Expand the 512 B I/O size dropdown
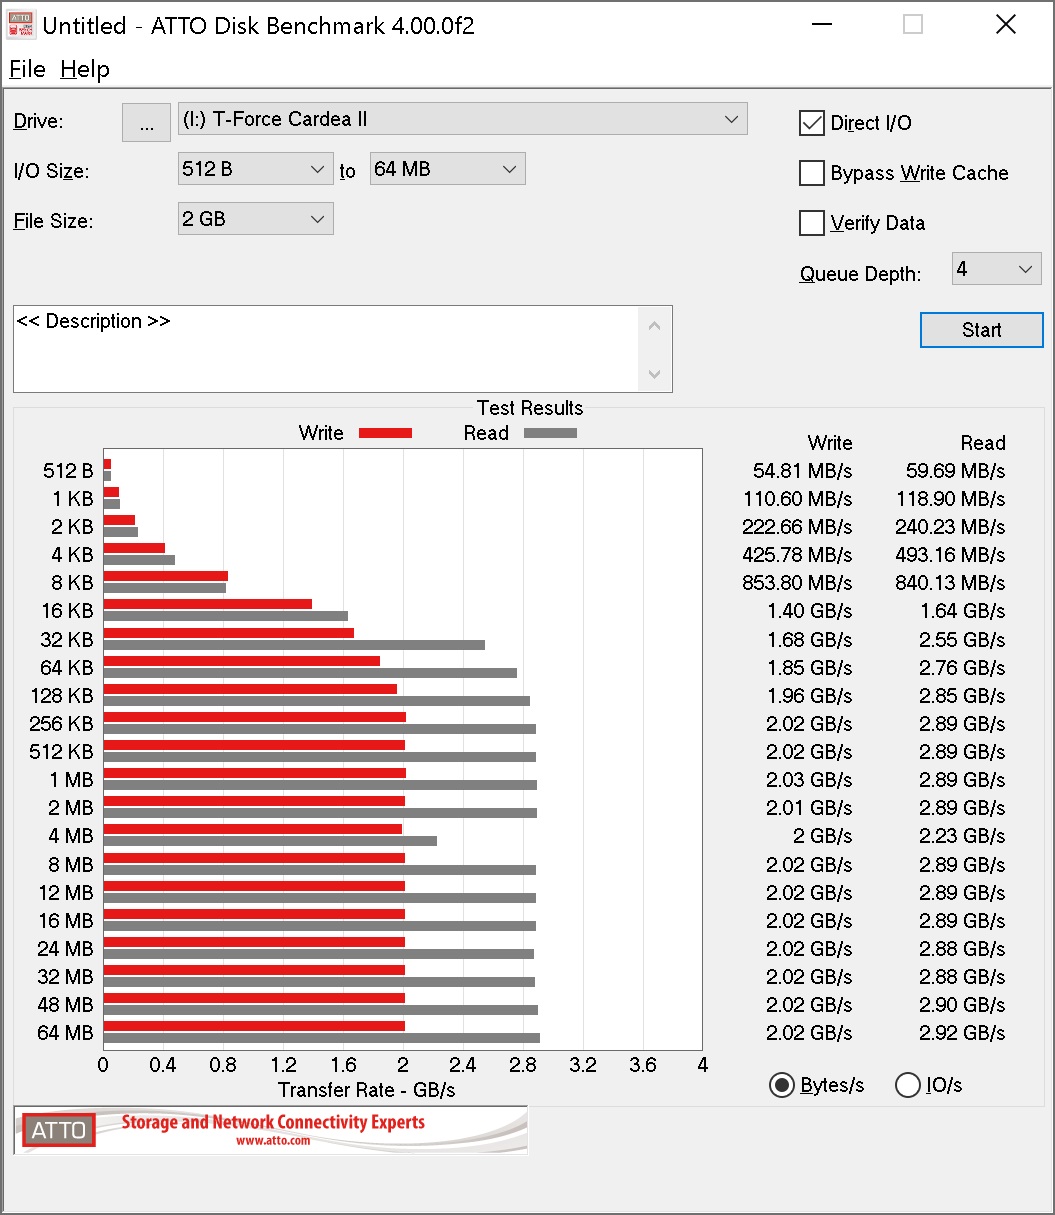 (x=255, y=169)
